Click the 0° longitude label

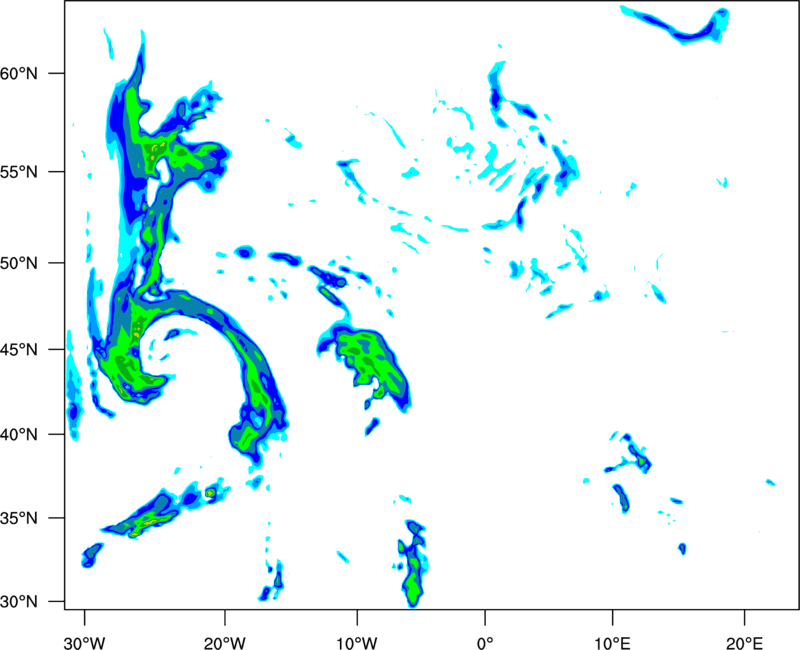coord(485,643)
